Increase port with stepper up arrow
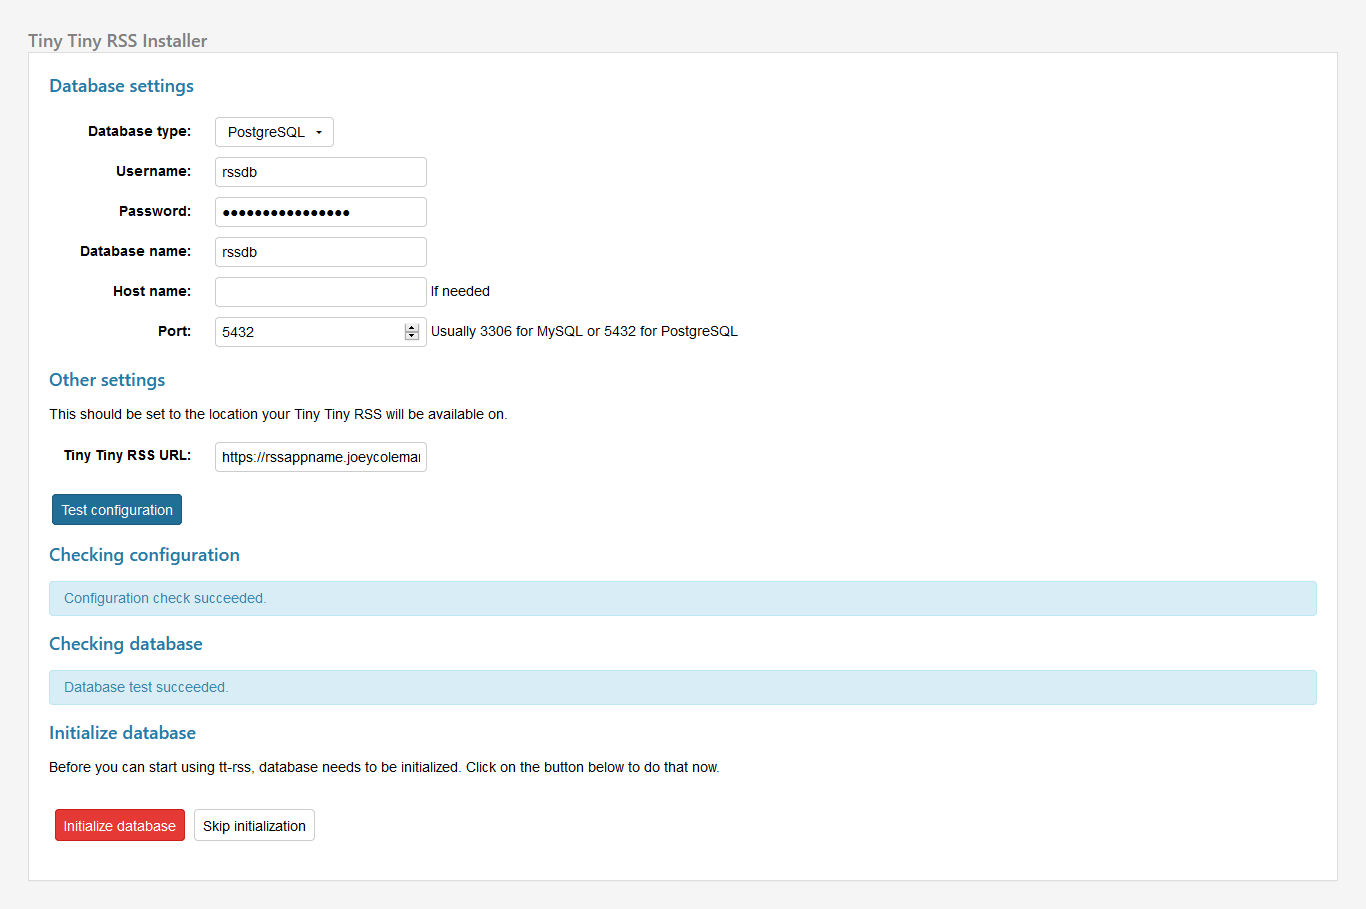This screenshot has width=1366, height=909. [412, 328]
